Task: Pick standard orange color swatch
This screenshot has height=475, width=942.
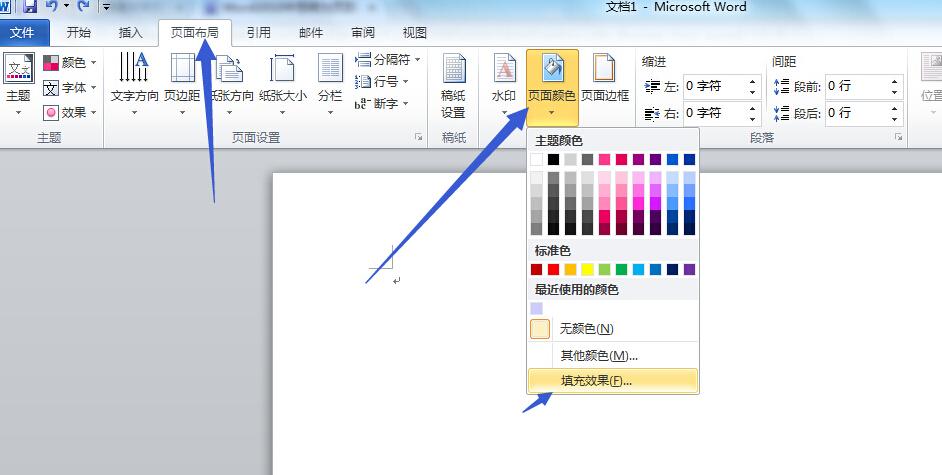Action: [x=570, y=270]
